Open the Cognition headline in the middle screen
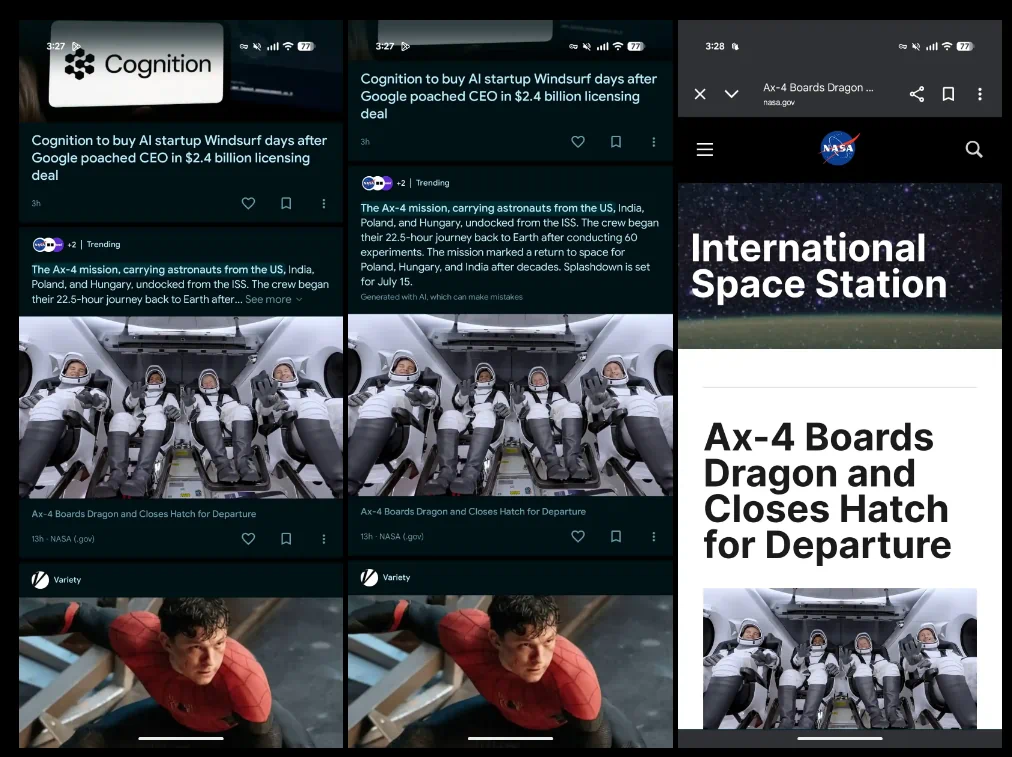 tap(509, 96)
